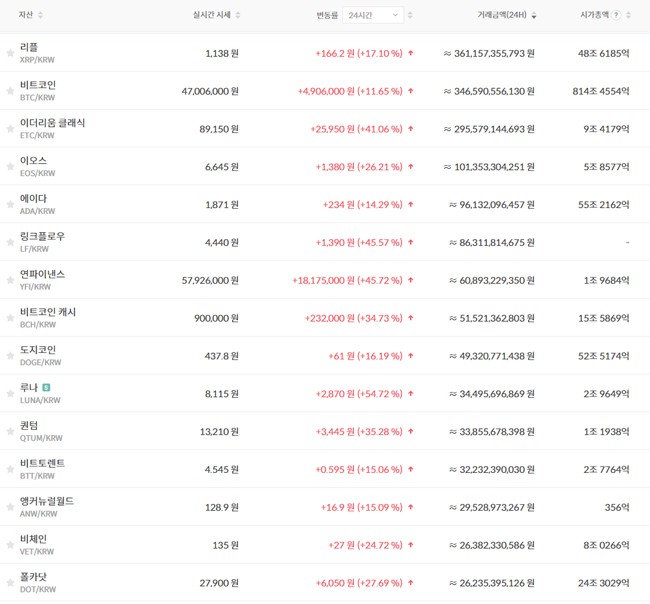Click the change +1,380 원 (+26.21 %)
This screenshot has width=650, height=604.
[x=359, y=167]
